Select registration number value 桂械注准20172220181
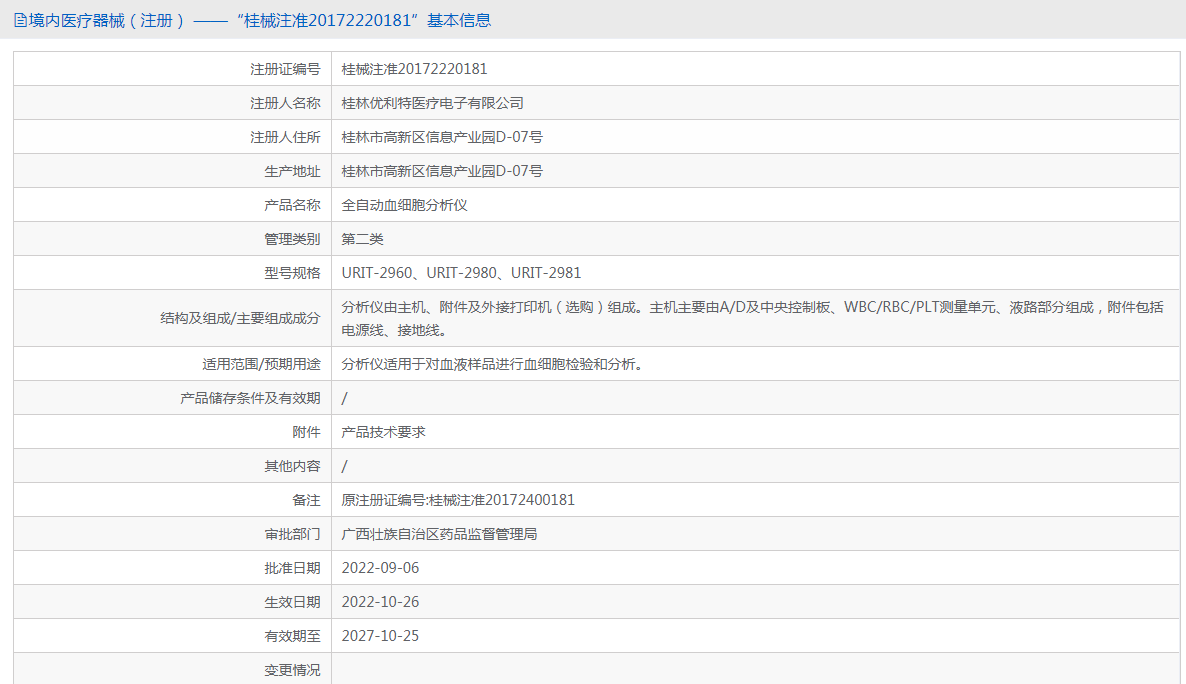Viewport: 1186px width, 684px height. pos(414,69)
